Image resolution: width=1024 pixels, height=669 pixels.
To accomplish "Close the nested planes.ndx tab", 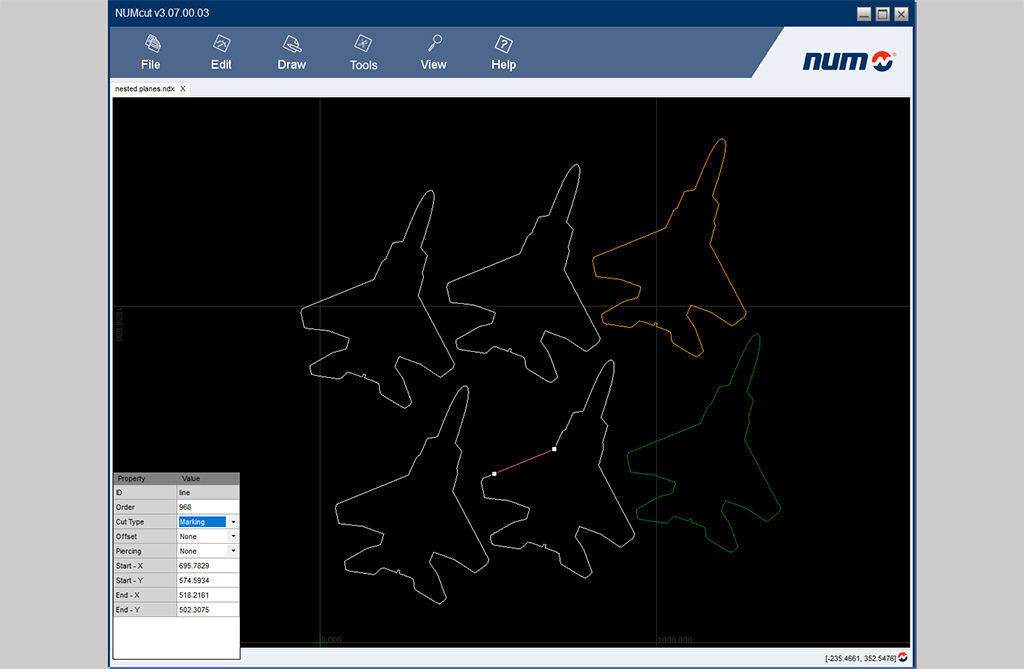I will (x=183, y=89).
